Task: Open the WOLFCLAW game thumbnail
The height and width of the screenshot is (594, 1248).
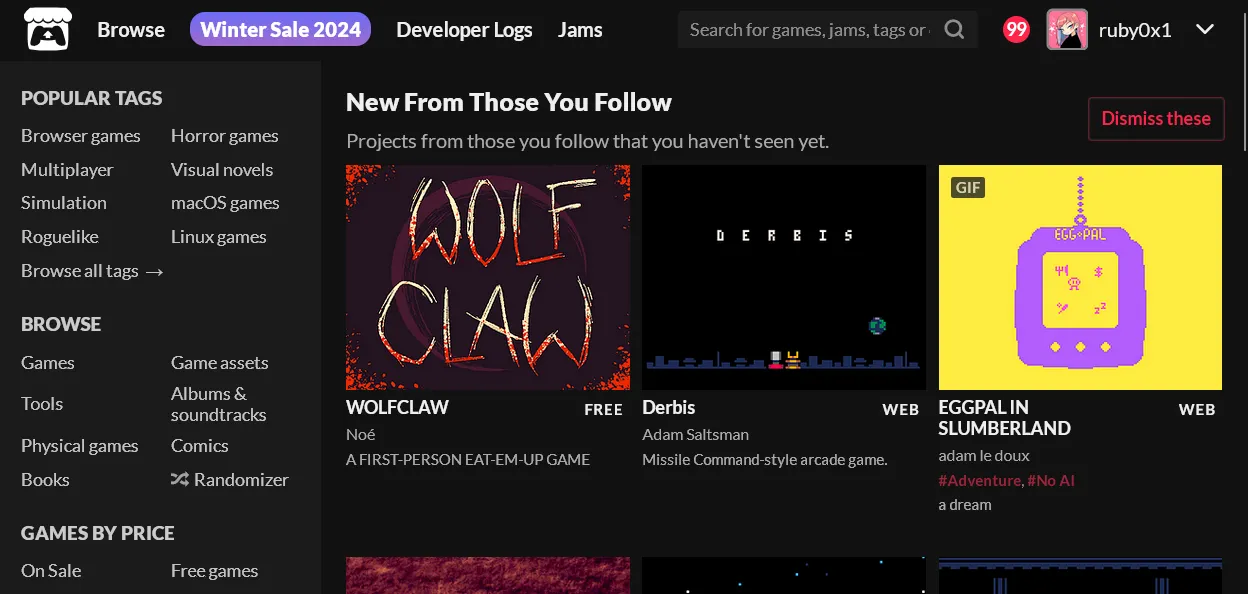Action: tap(488, 277)
